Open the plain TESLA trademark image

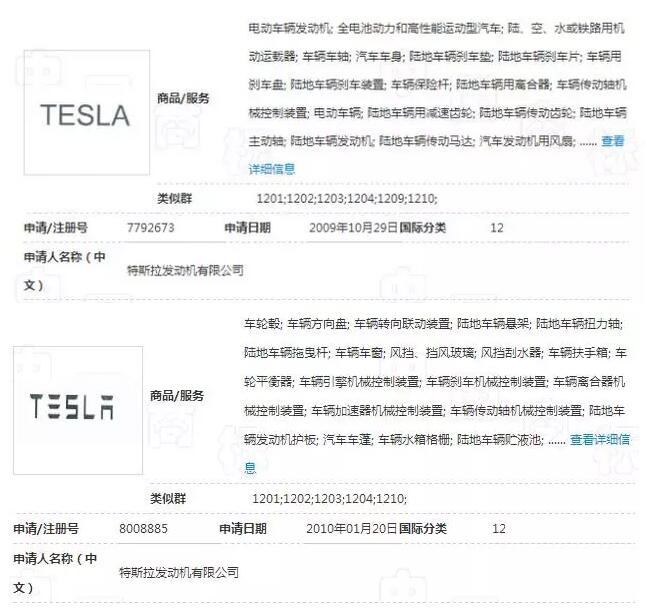point(87,113)
